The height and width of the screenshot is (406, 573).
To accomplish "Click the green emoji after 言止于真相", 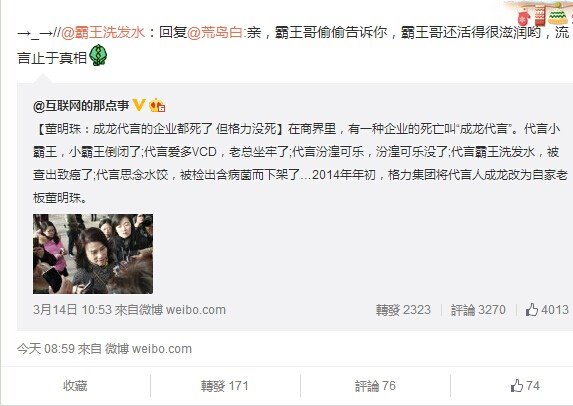I will coord(98,56).
